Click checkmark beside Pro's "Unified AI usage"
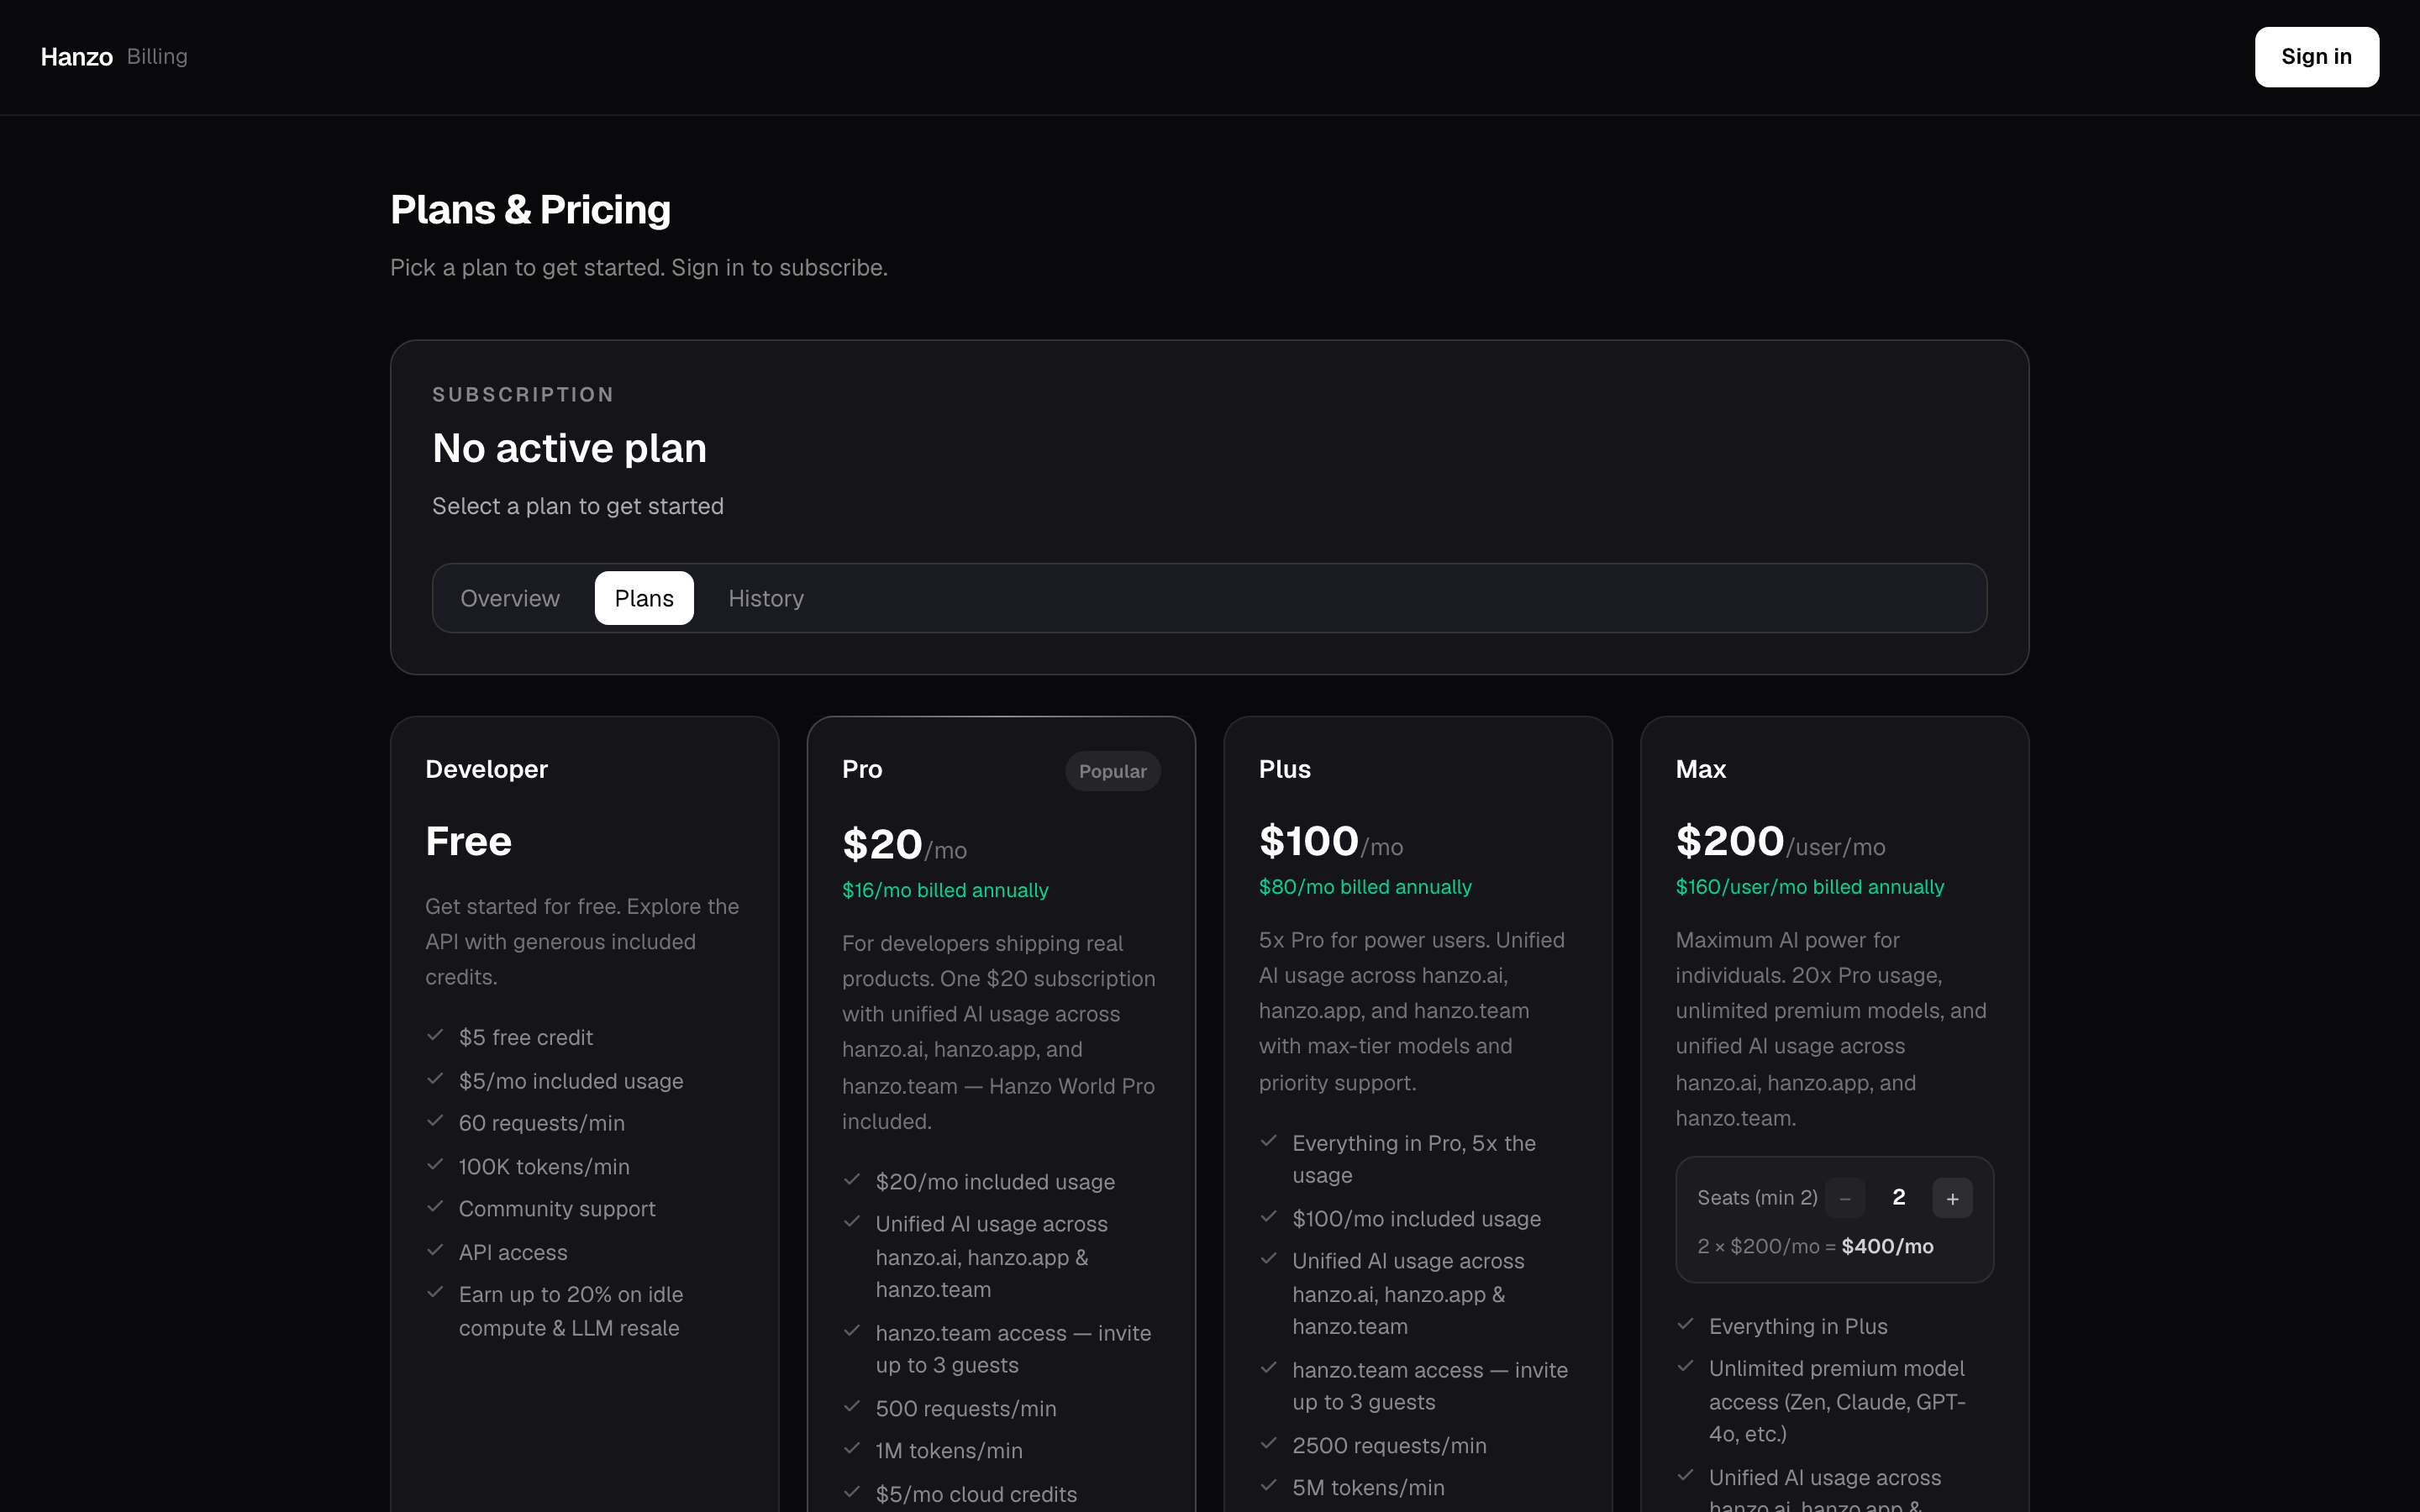2420x1512 pixels. 852,1222
